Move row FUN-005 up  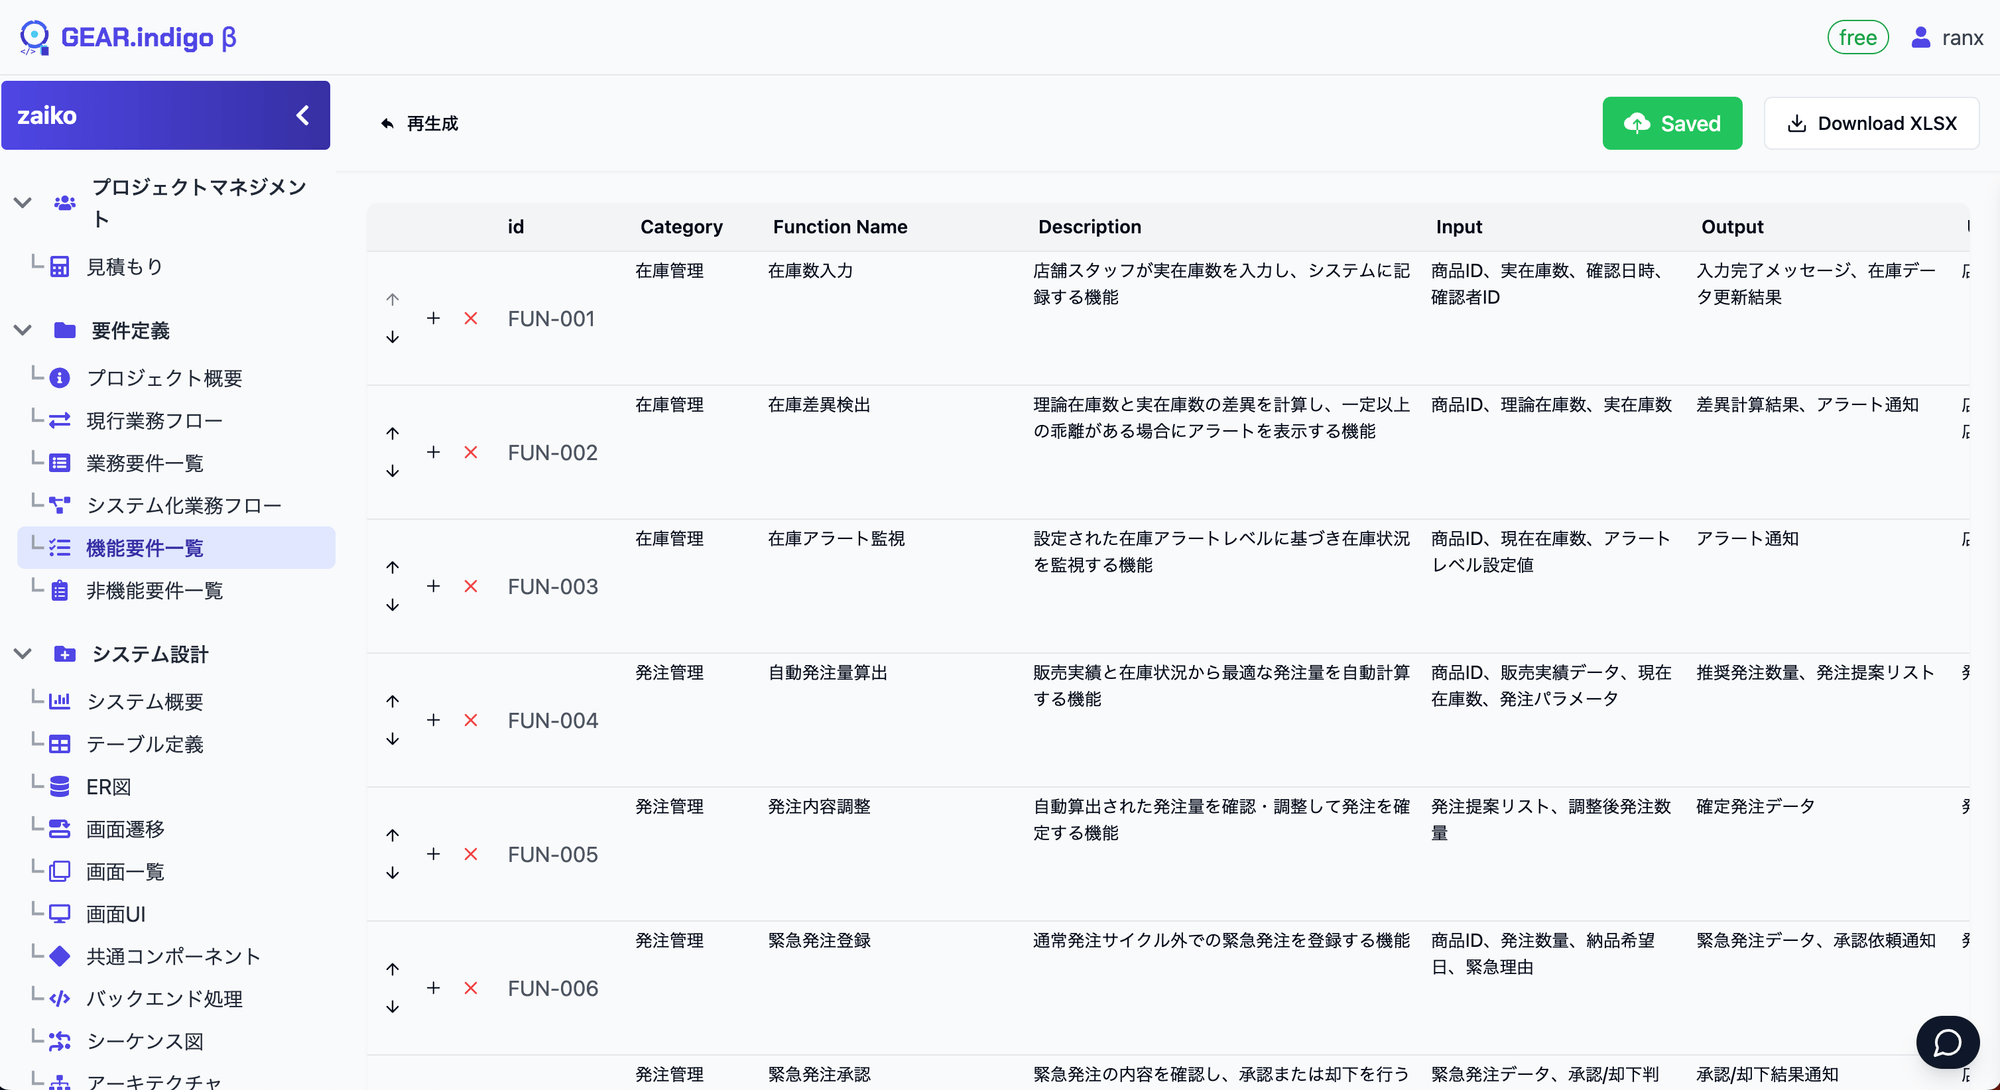pyautogui.click(x=392, y=835)
